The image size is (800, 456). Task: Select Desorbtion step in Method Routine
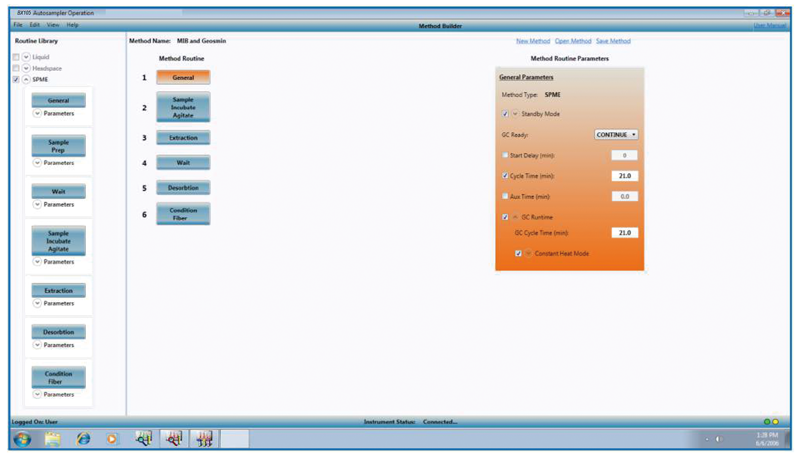(183, 187)
